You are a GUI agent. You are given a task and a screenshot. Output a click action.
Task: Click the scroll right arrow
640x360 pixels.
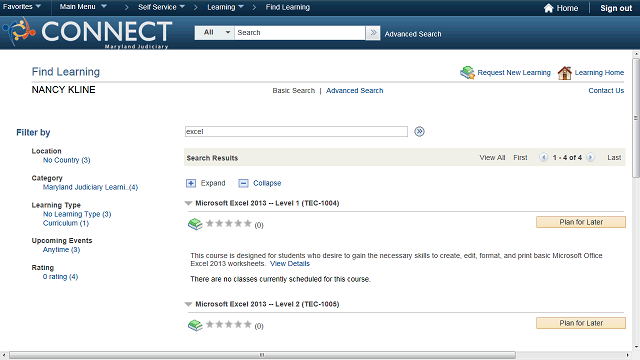click(x=628, y=355)
